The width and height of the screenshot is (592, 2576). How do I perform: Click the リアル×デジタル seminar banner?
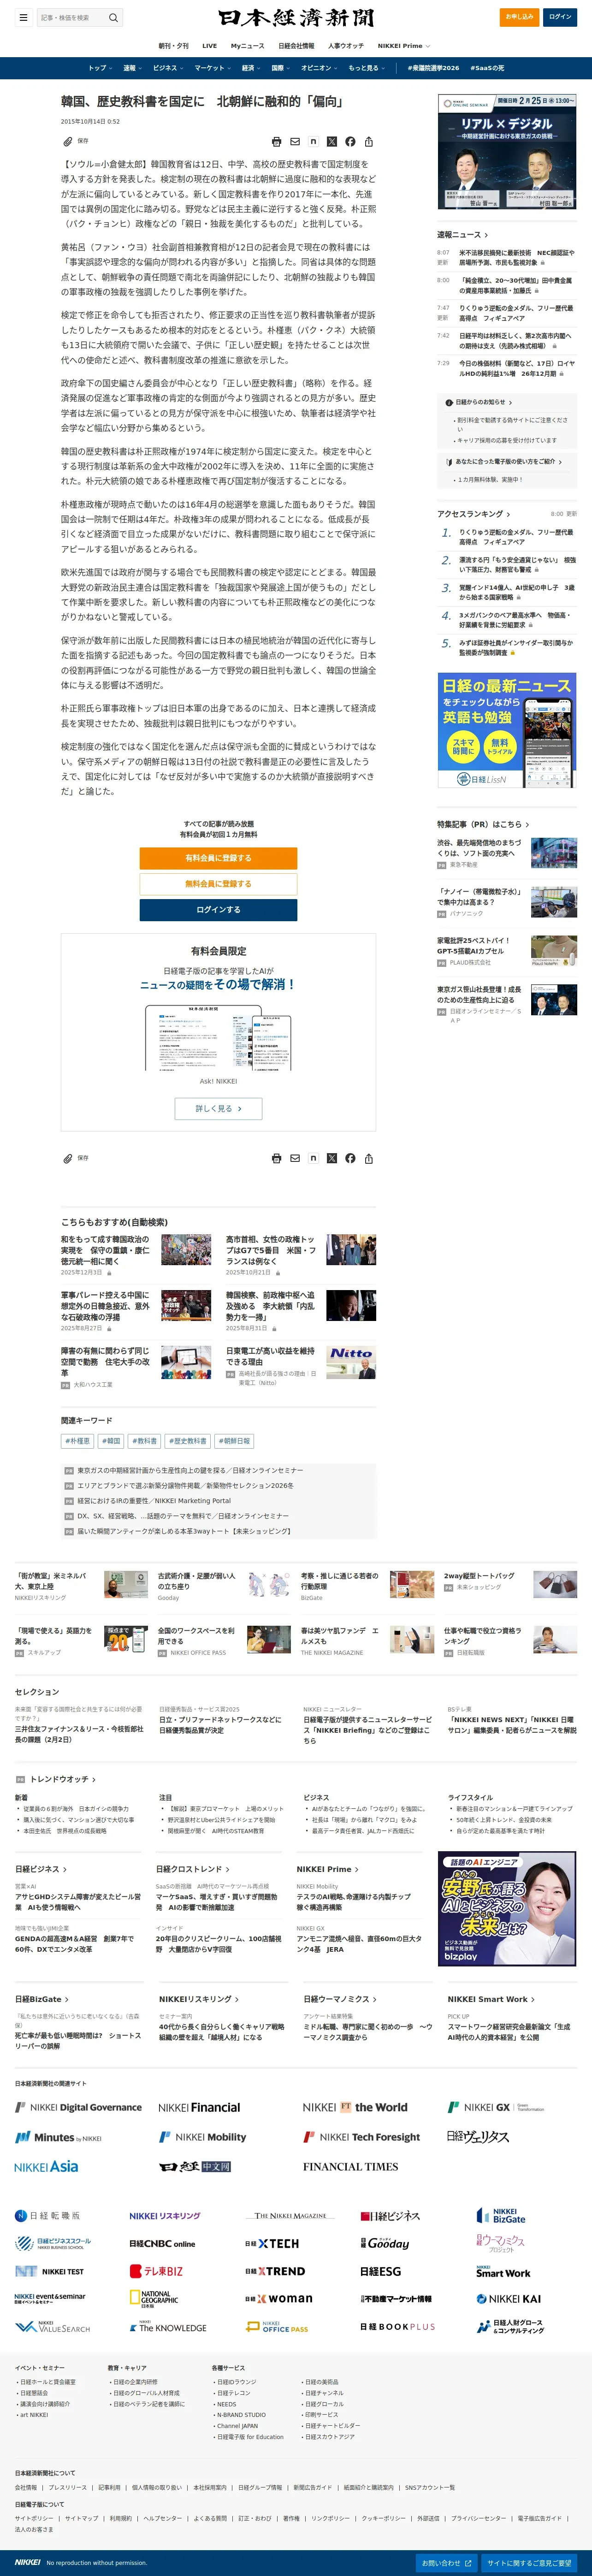(x=507, y=152)
